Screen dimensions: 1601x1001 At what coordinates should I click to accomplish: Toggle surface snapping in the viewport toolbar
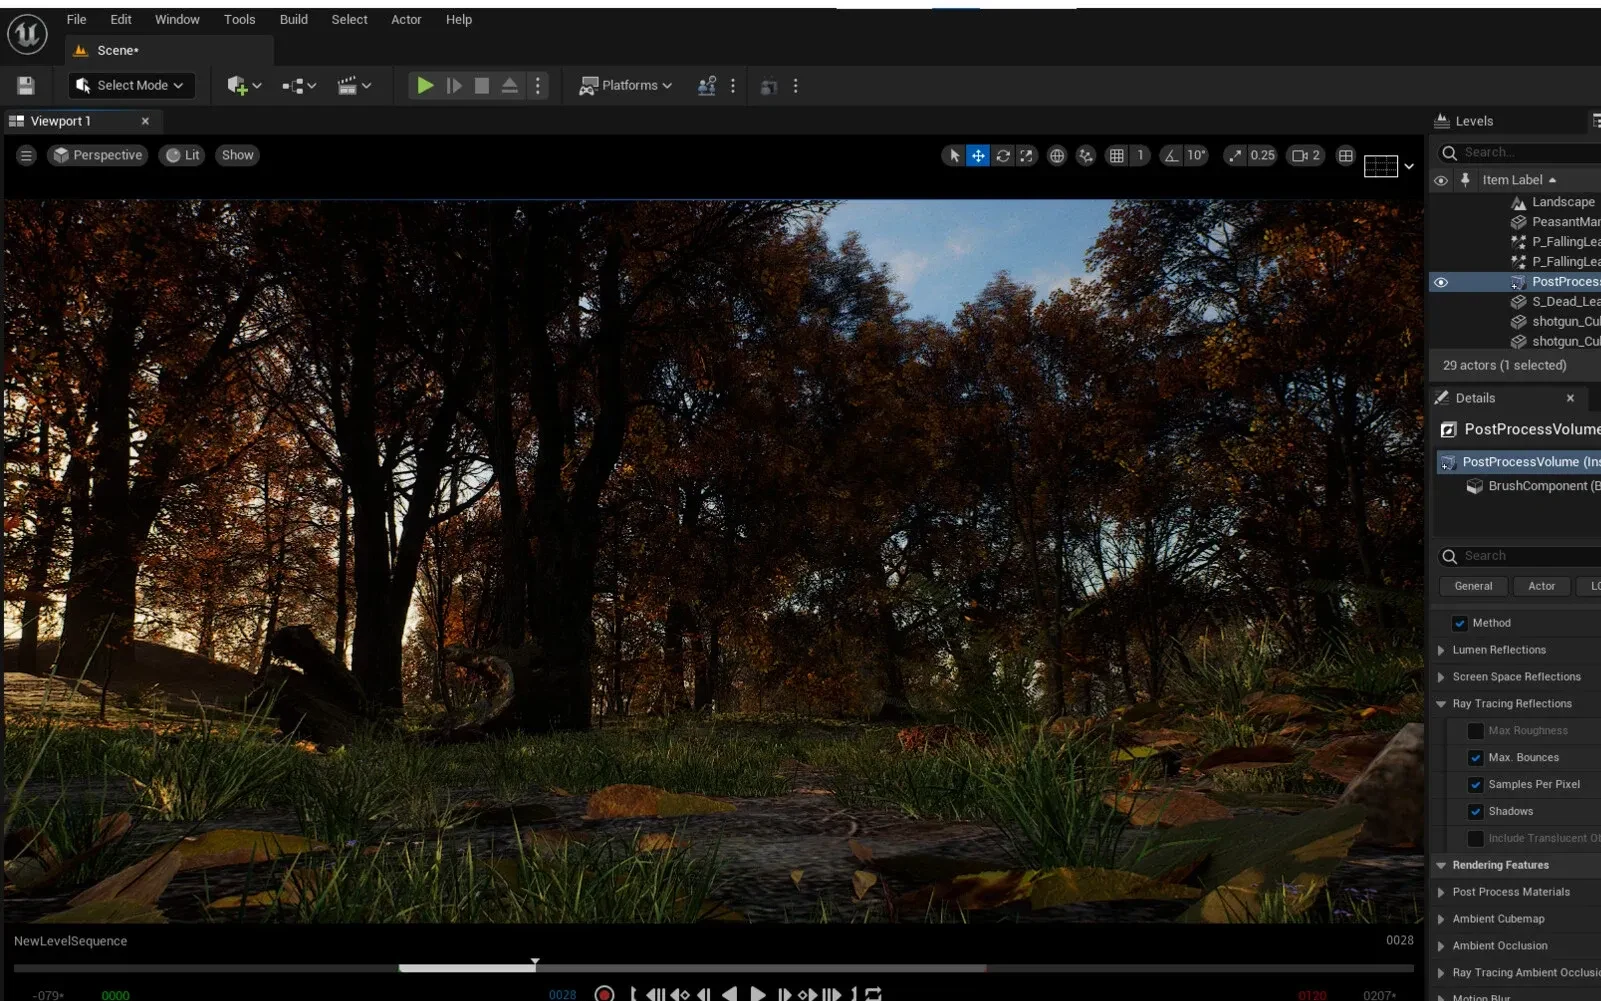coord(1086,155)
